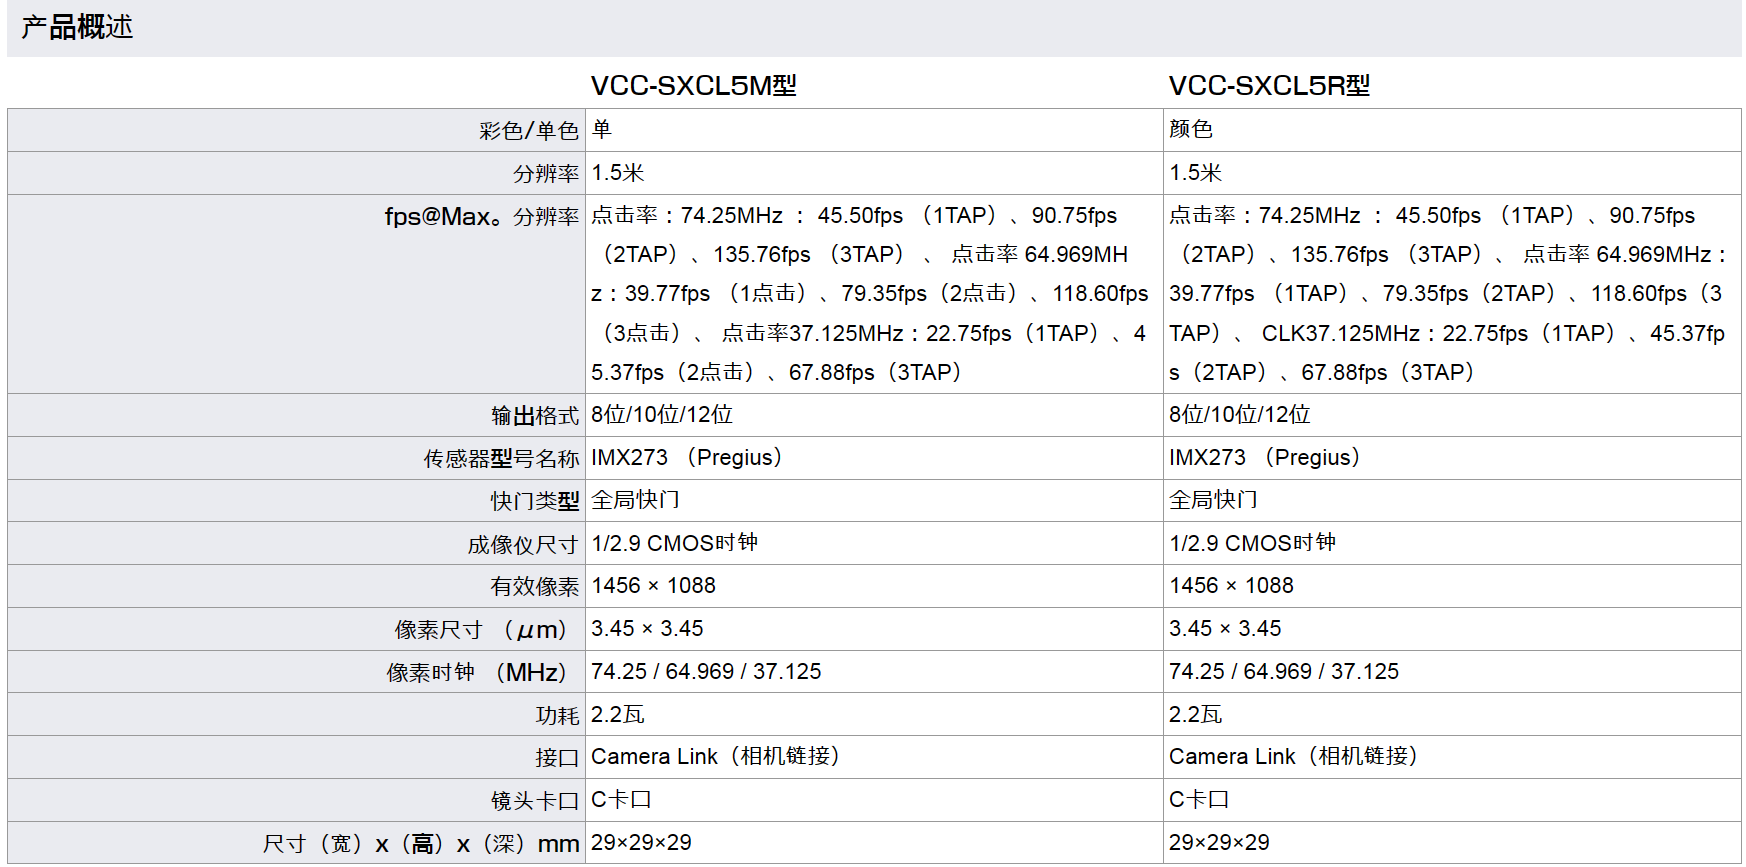Select the 有效像素 row label
The image size is (1746, 867).
(535, 588)
